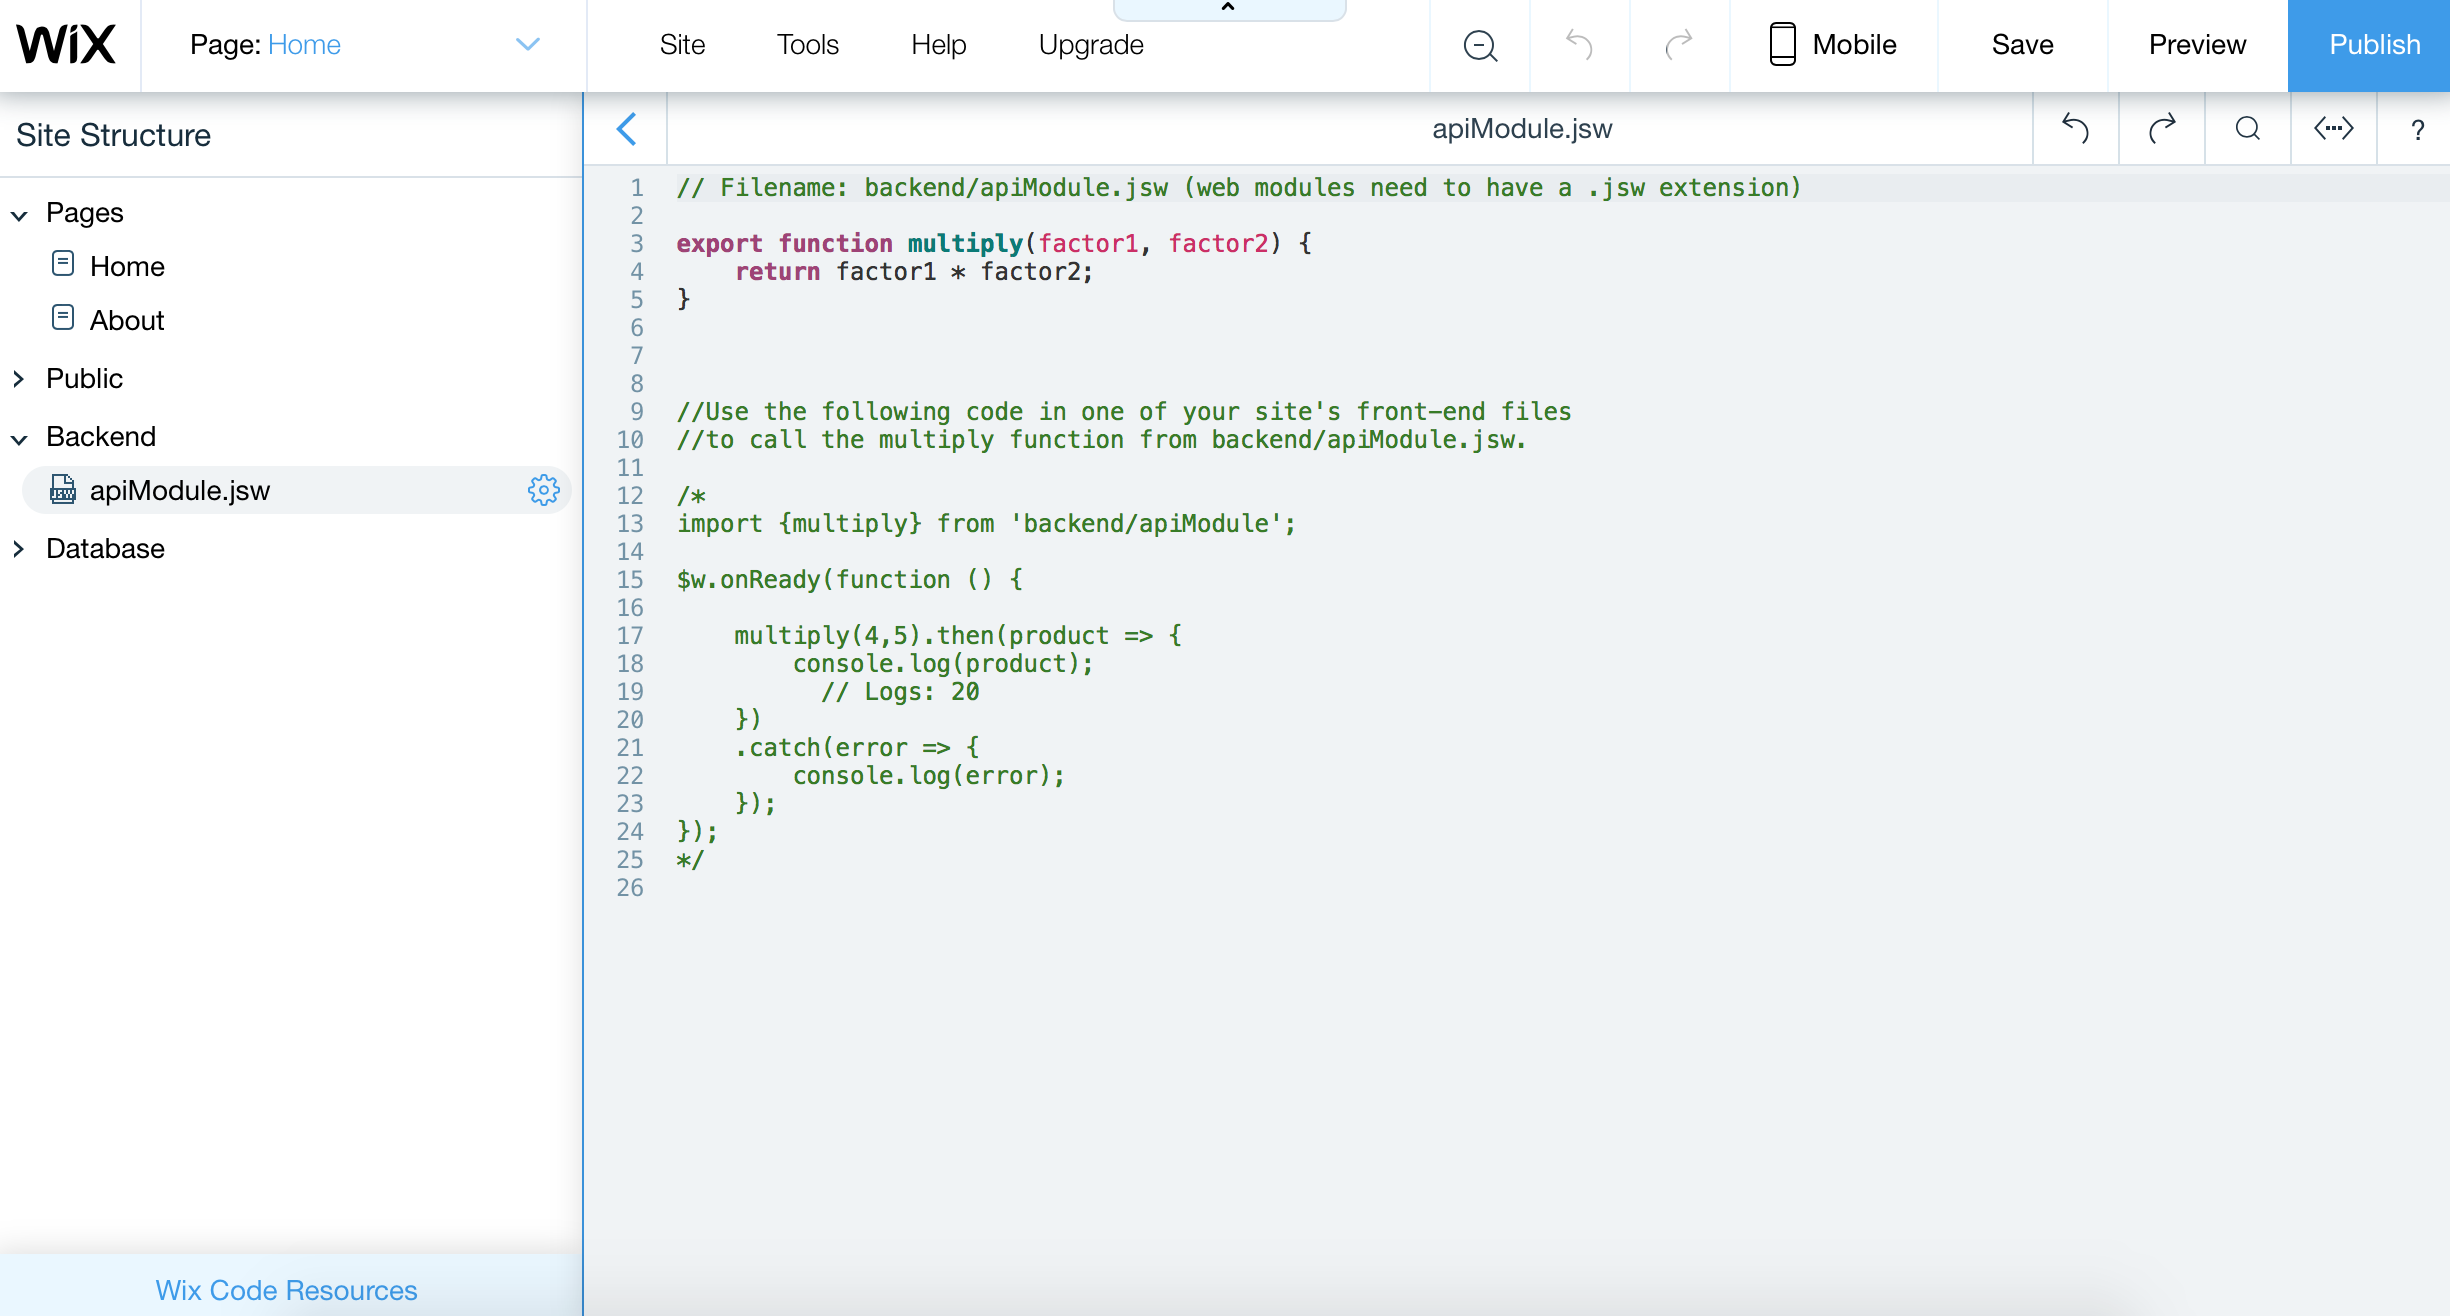Click the mobile phone icon
Viewport: 2450px width, 1316px height.
[1782, 45]
